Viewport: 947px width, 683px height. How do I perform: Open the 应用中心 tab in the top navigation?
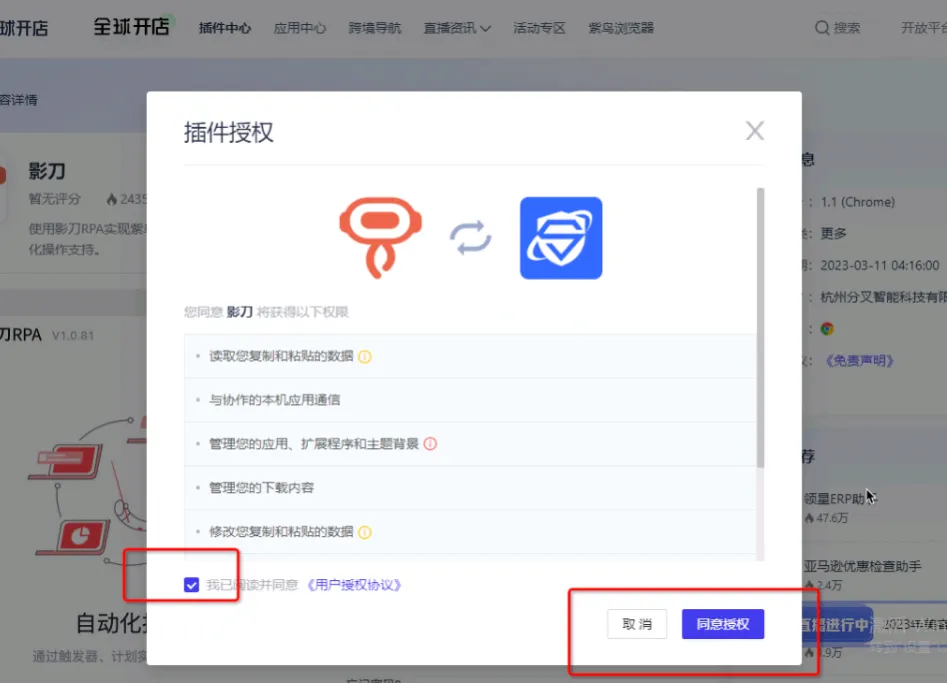[300, 28]
